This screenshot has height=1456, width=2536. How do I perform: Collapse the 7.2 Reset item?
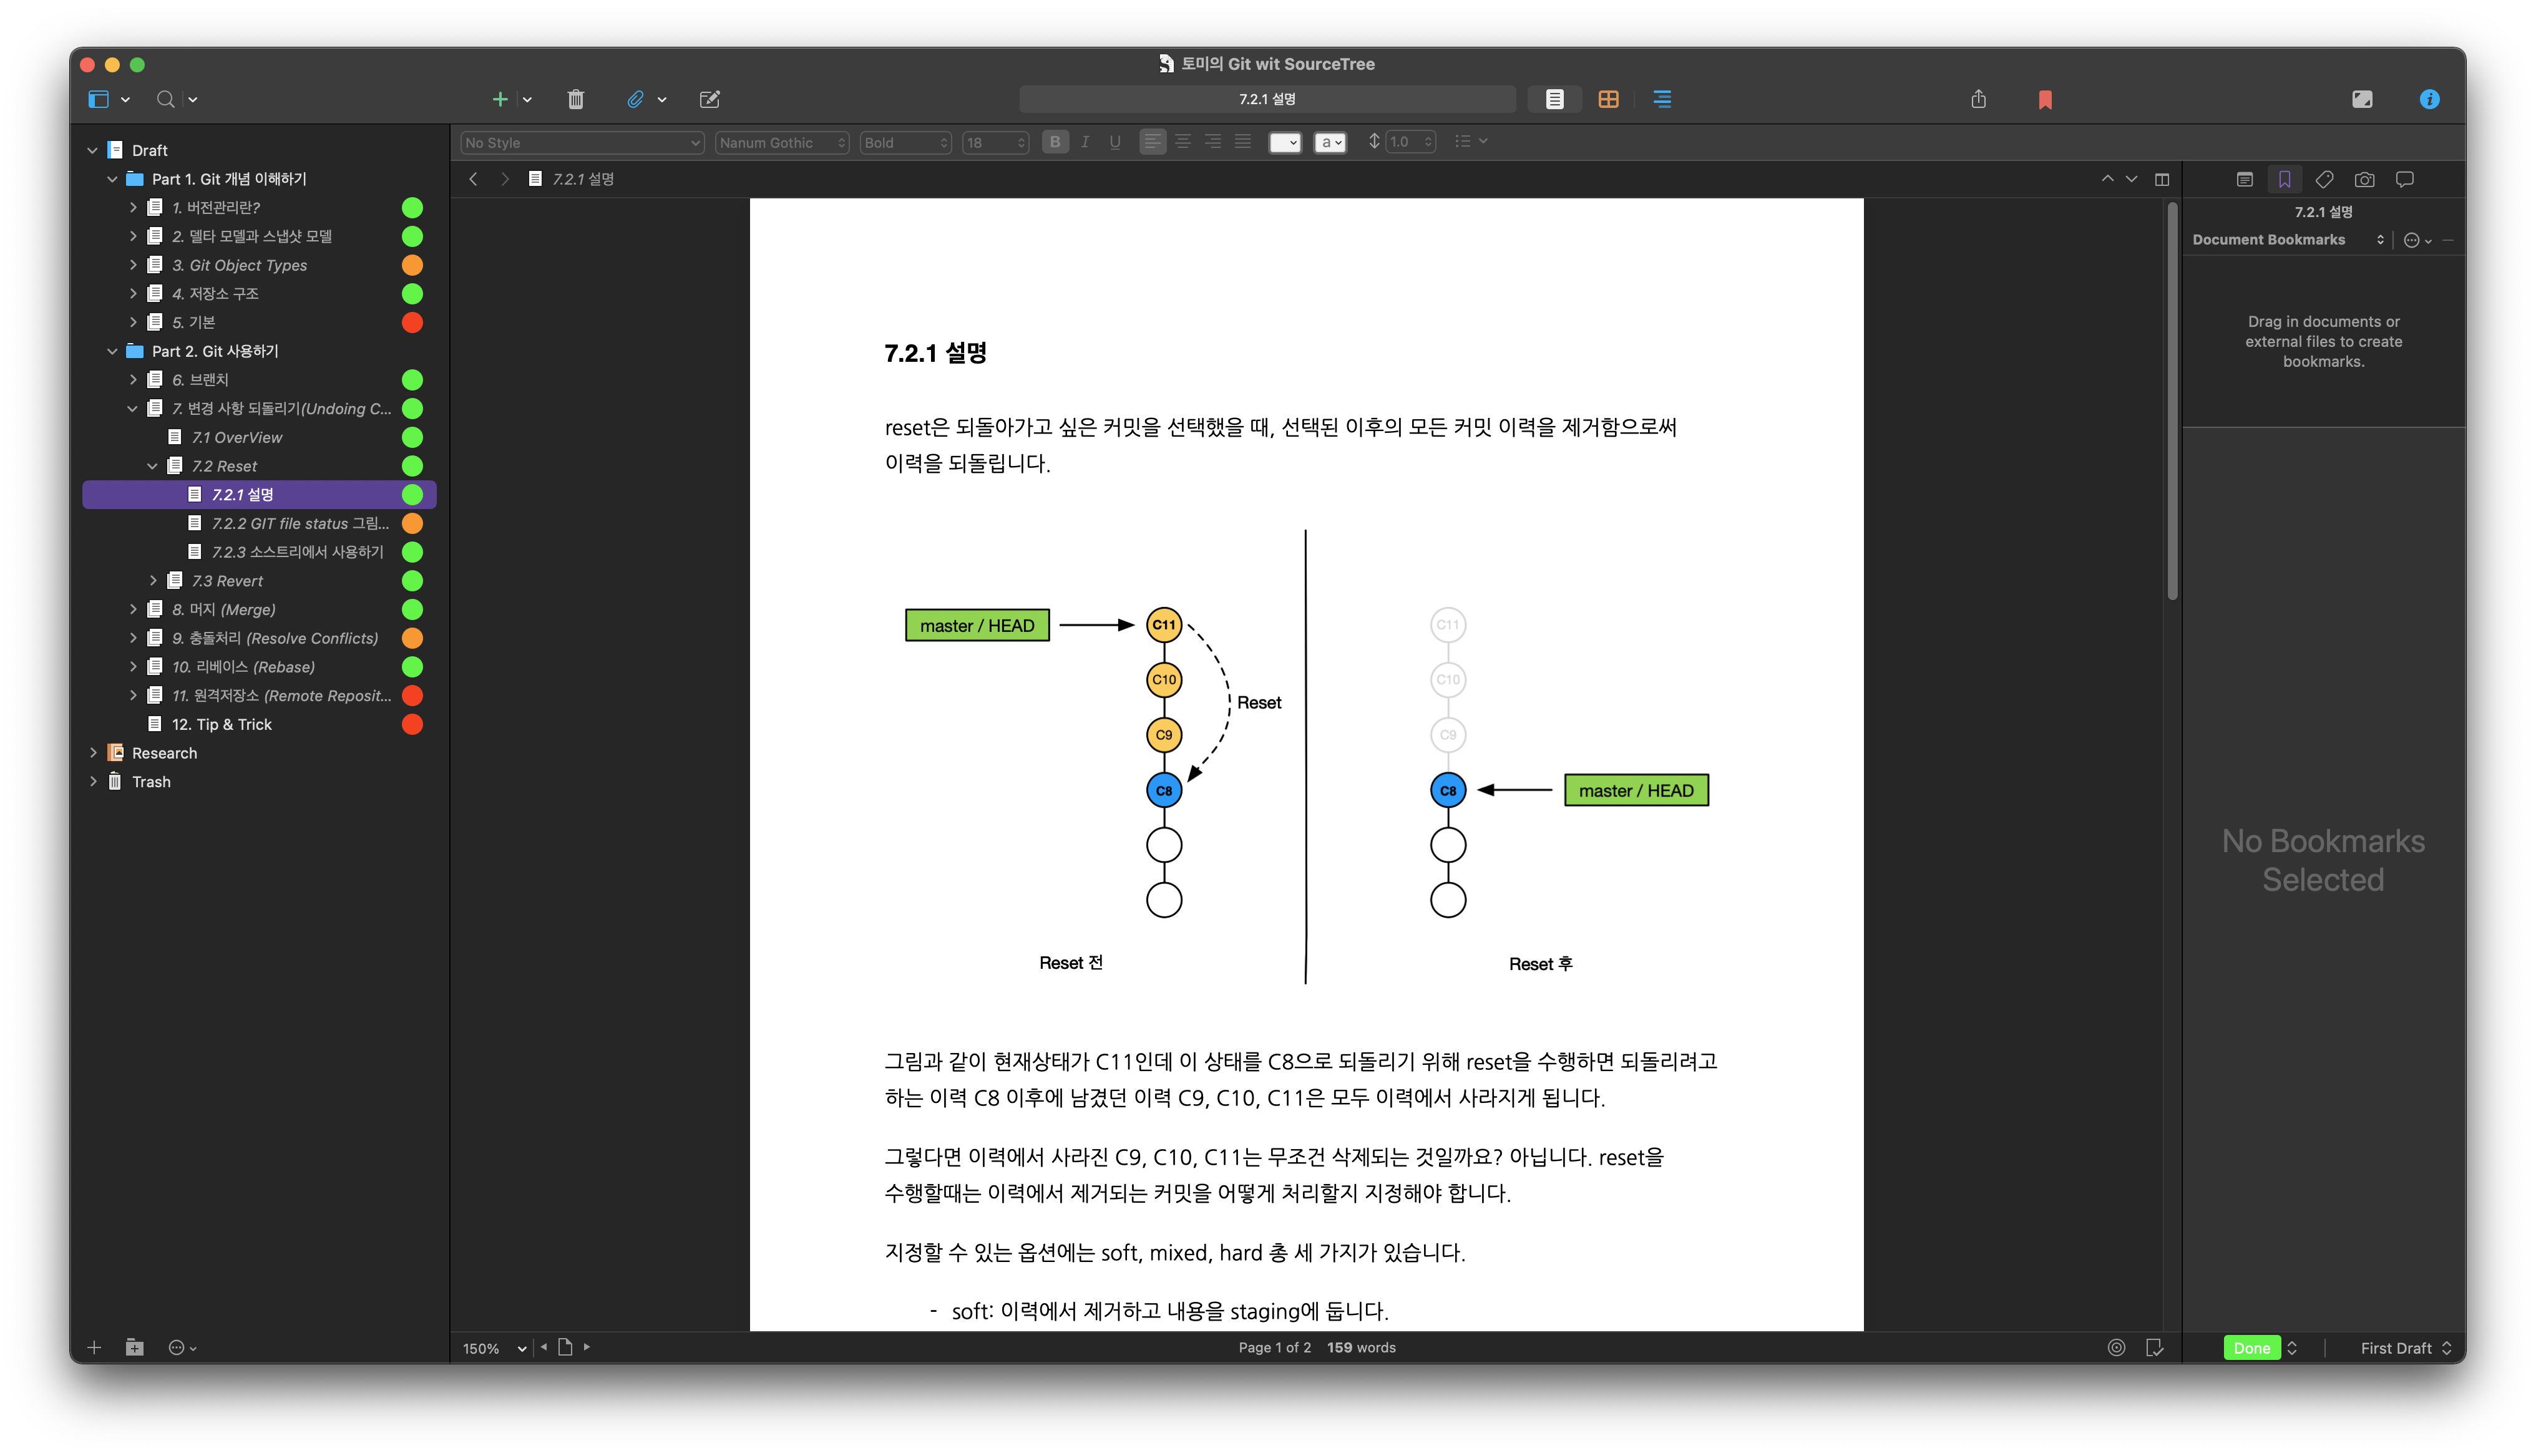152,466
